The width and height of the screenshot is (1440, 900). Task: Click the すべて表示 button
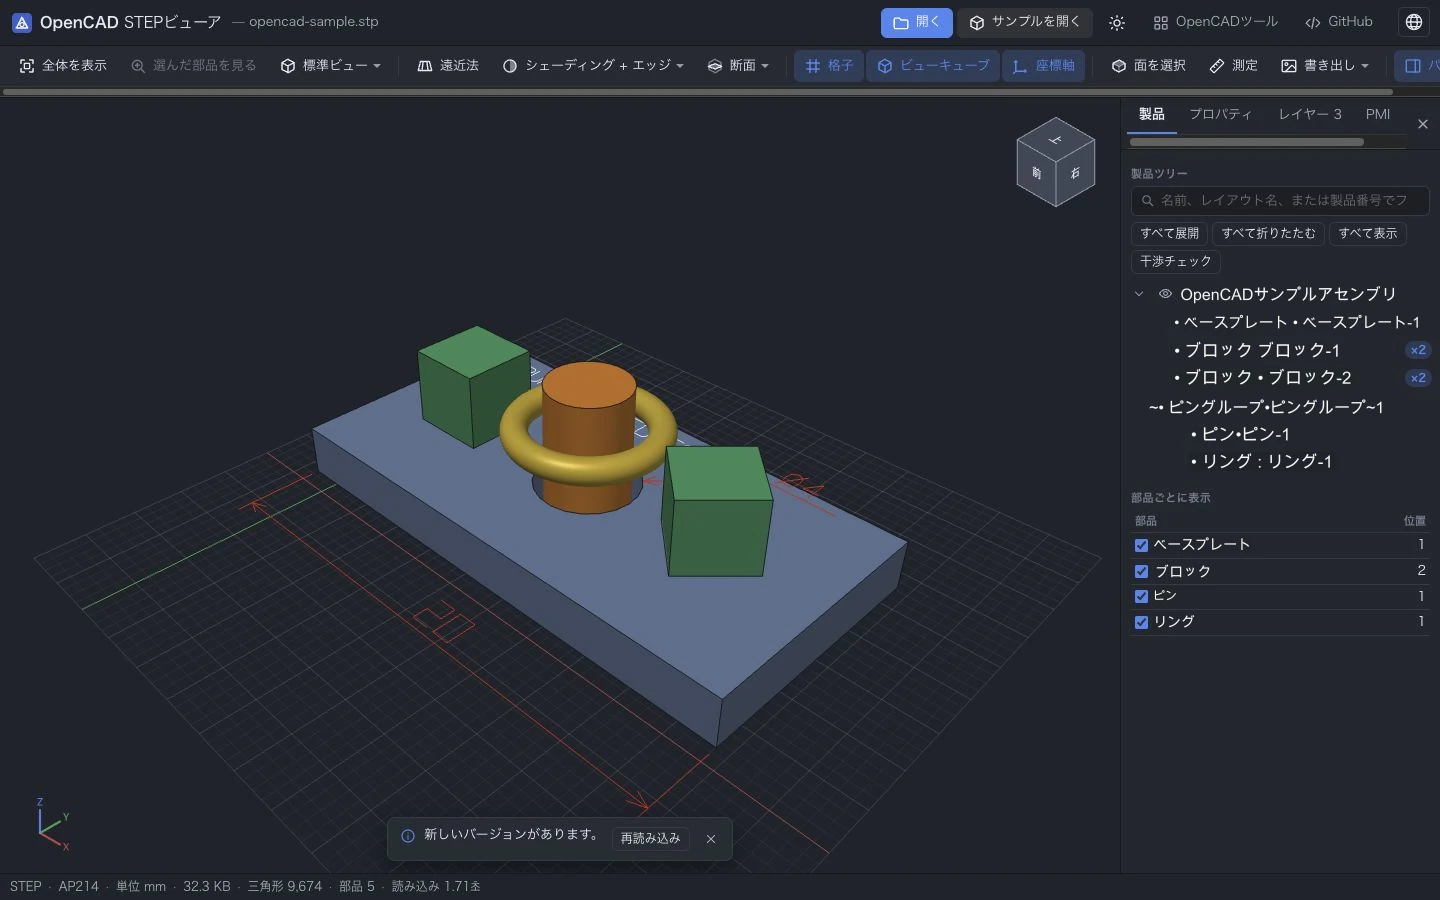(1368, 234)
